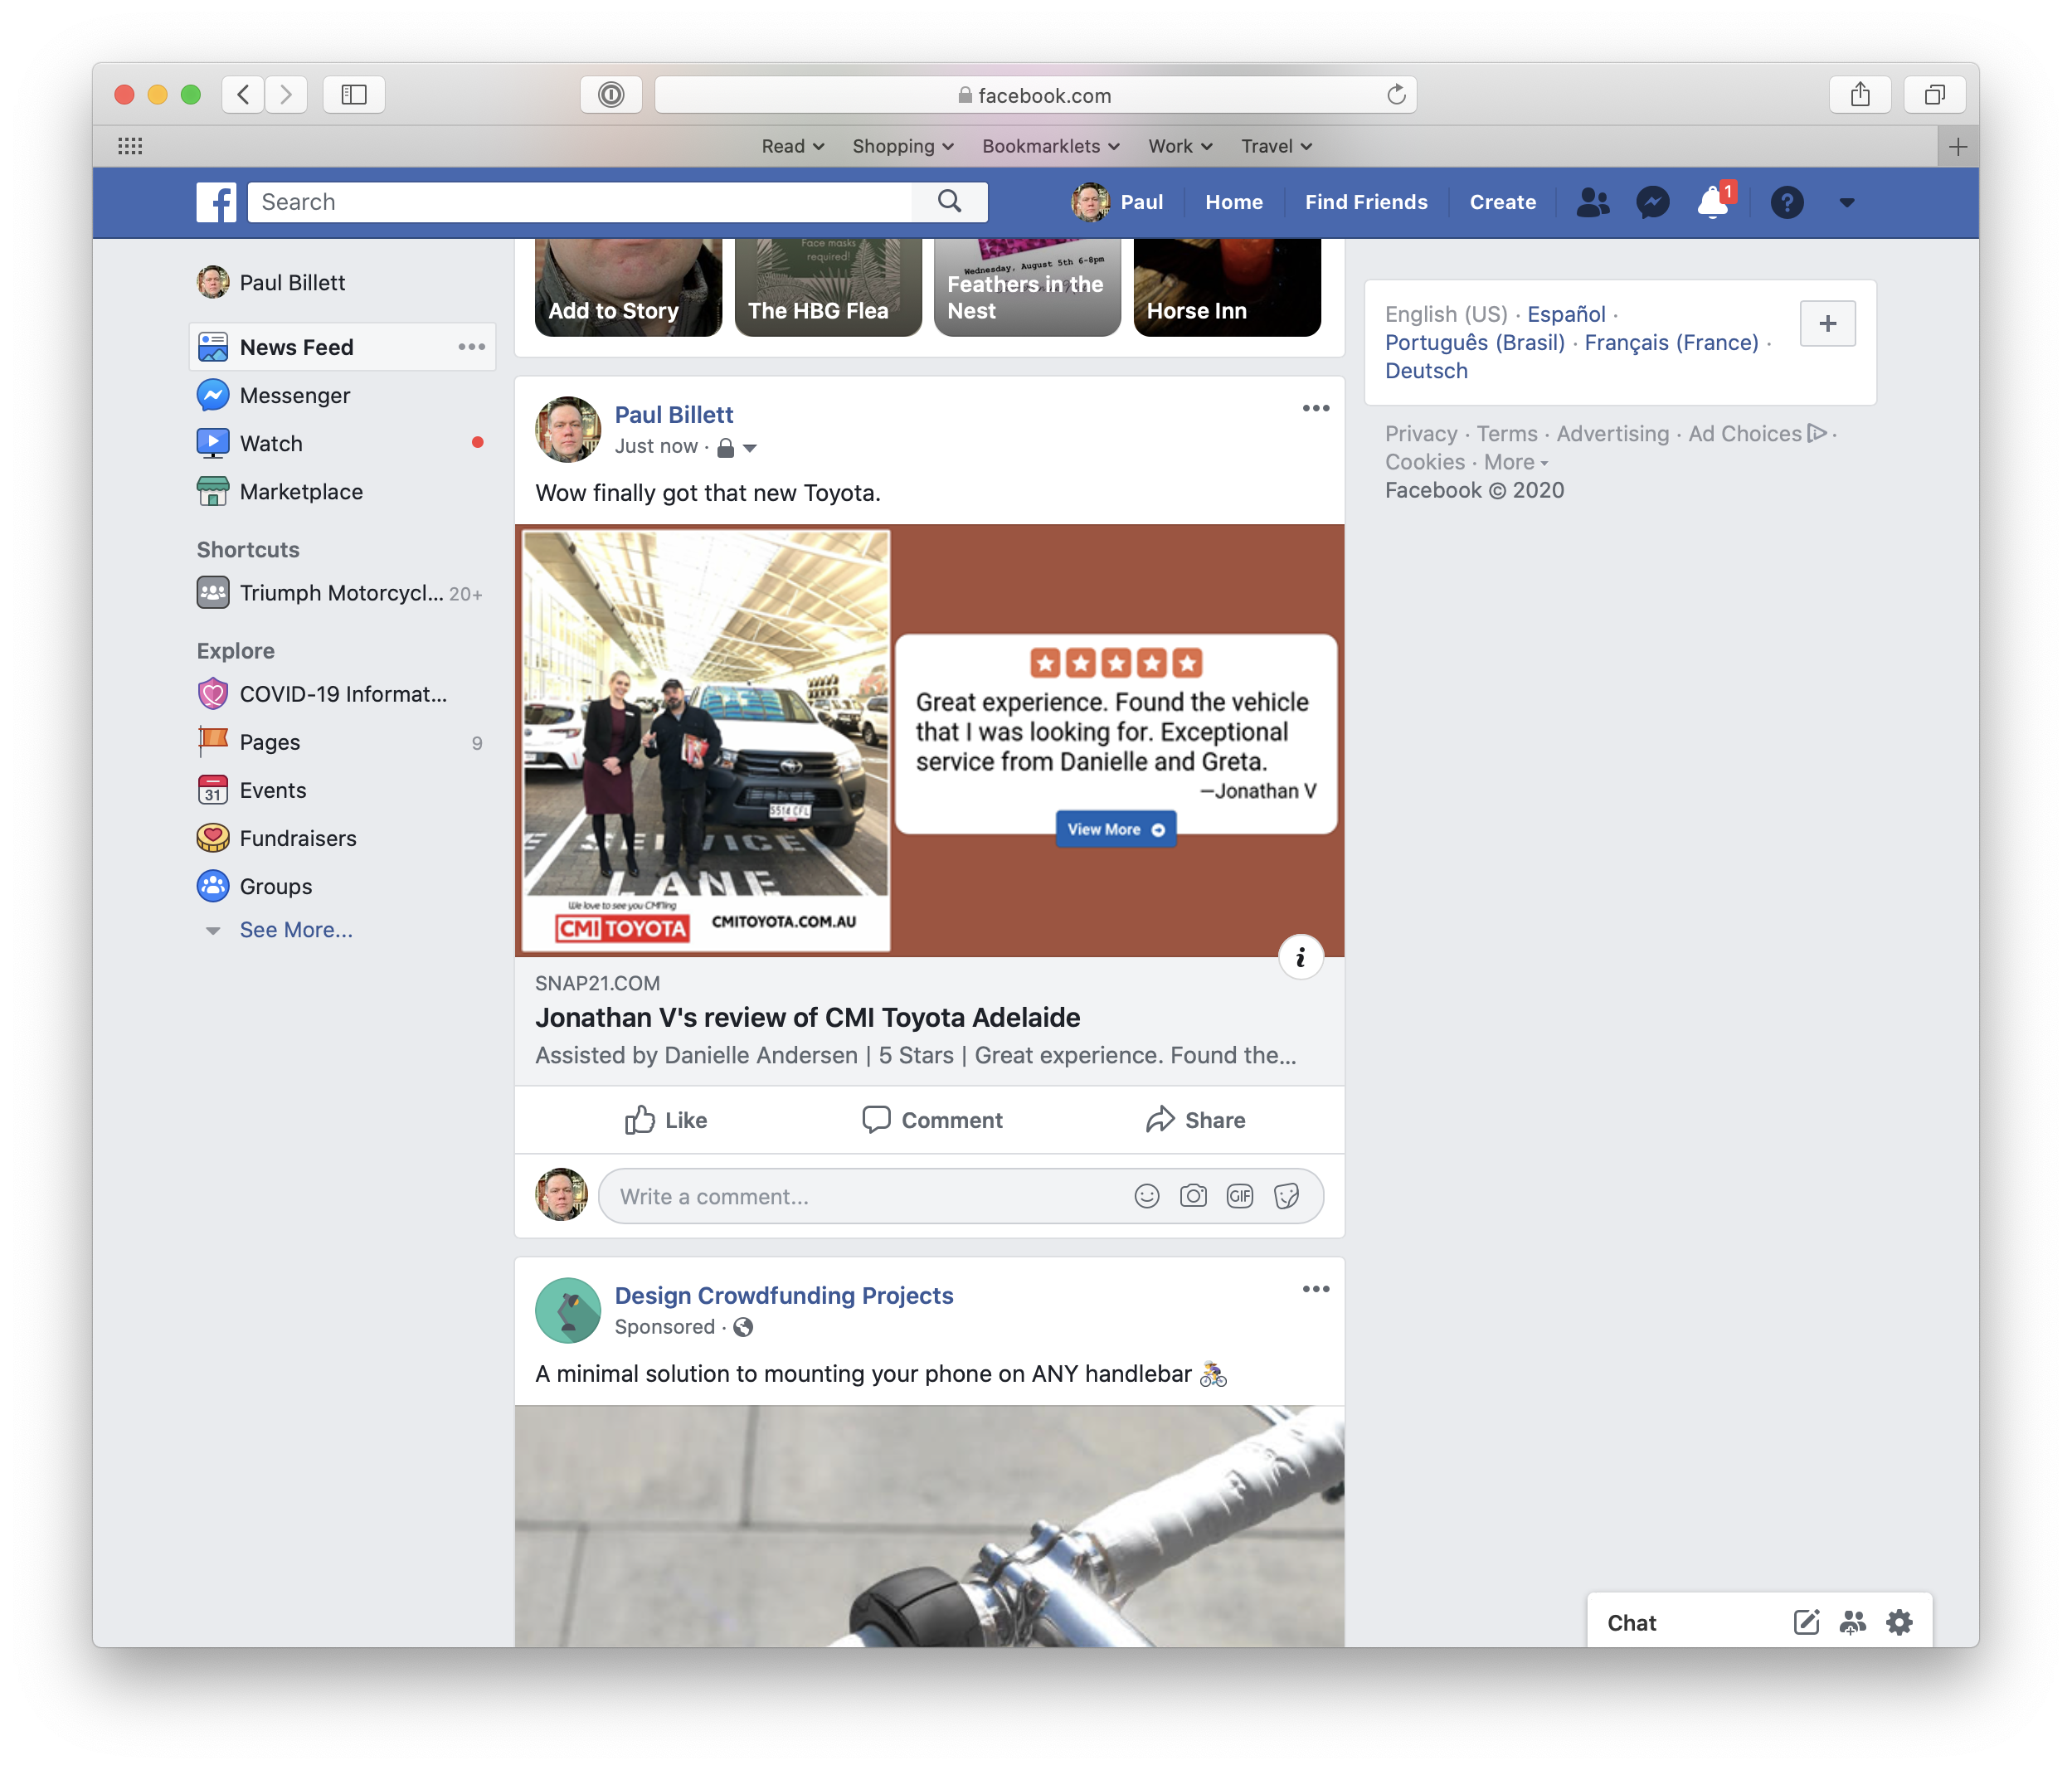Open Groups in Explore list

(275, 886)
